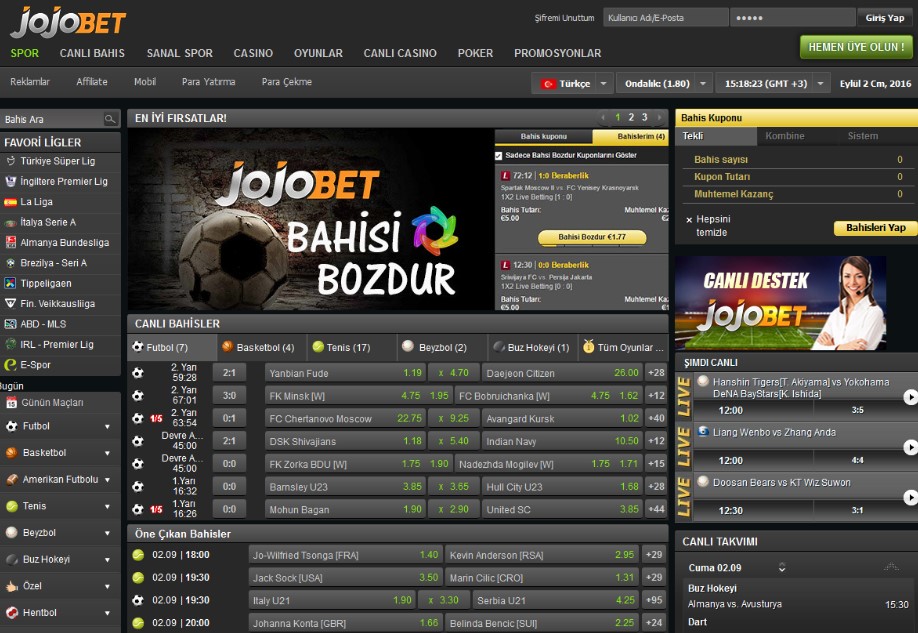The image size is (918, 633).
Task: Switch to the Basketbol (4) live tab
Action: [x=261, y=347]
